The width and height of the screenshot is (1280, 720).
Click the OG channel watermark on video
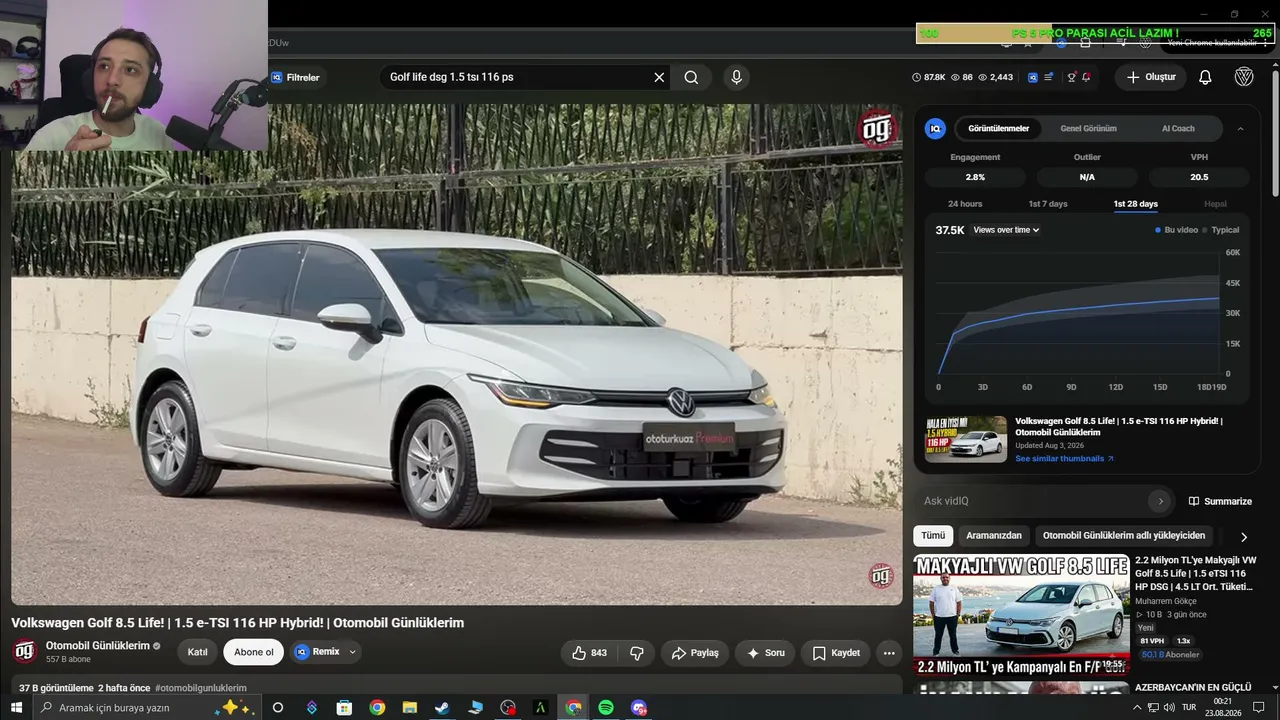tap(881, 575)
